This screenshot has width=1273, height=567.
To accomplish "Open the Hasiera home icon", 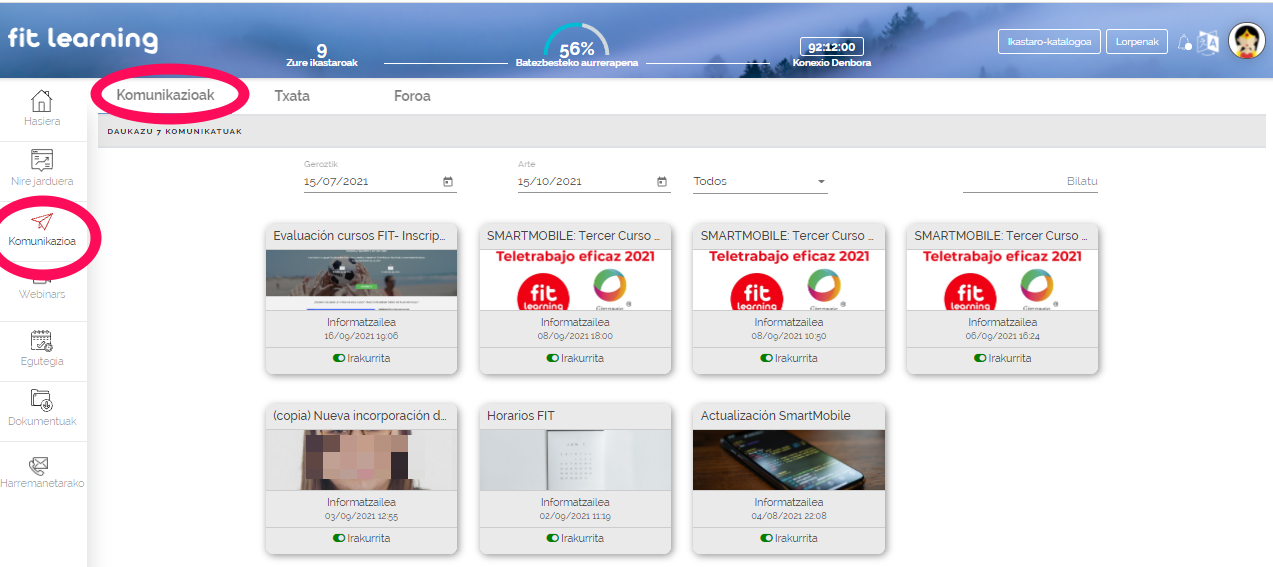I will pyautogui.click(x=41, y=101).
